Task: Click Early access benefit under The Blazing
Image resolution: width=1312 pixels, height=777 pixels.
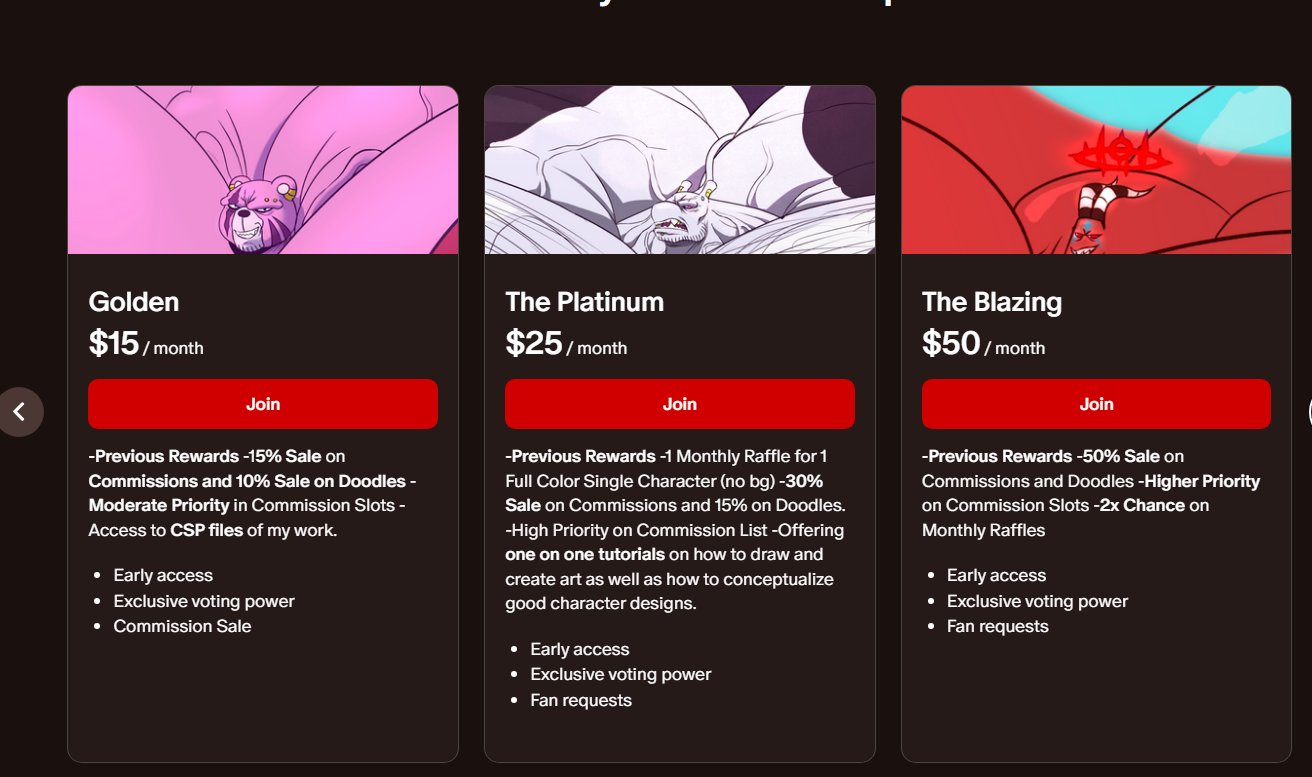Action: 996,575
